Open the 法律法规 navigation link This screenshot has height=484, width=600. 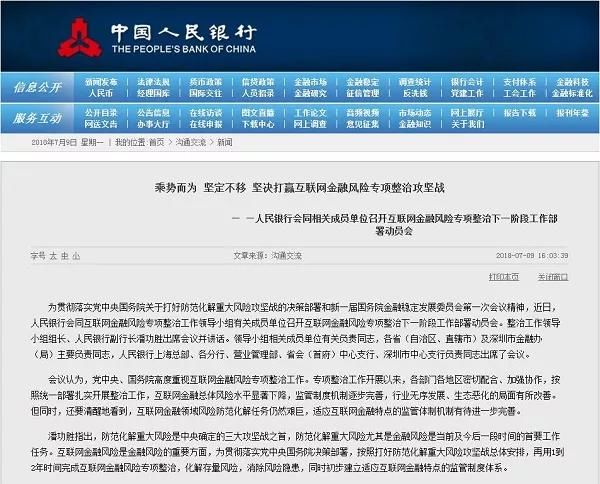click(153, 82)
